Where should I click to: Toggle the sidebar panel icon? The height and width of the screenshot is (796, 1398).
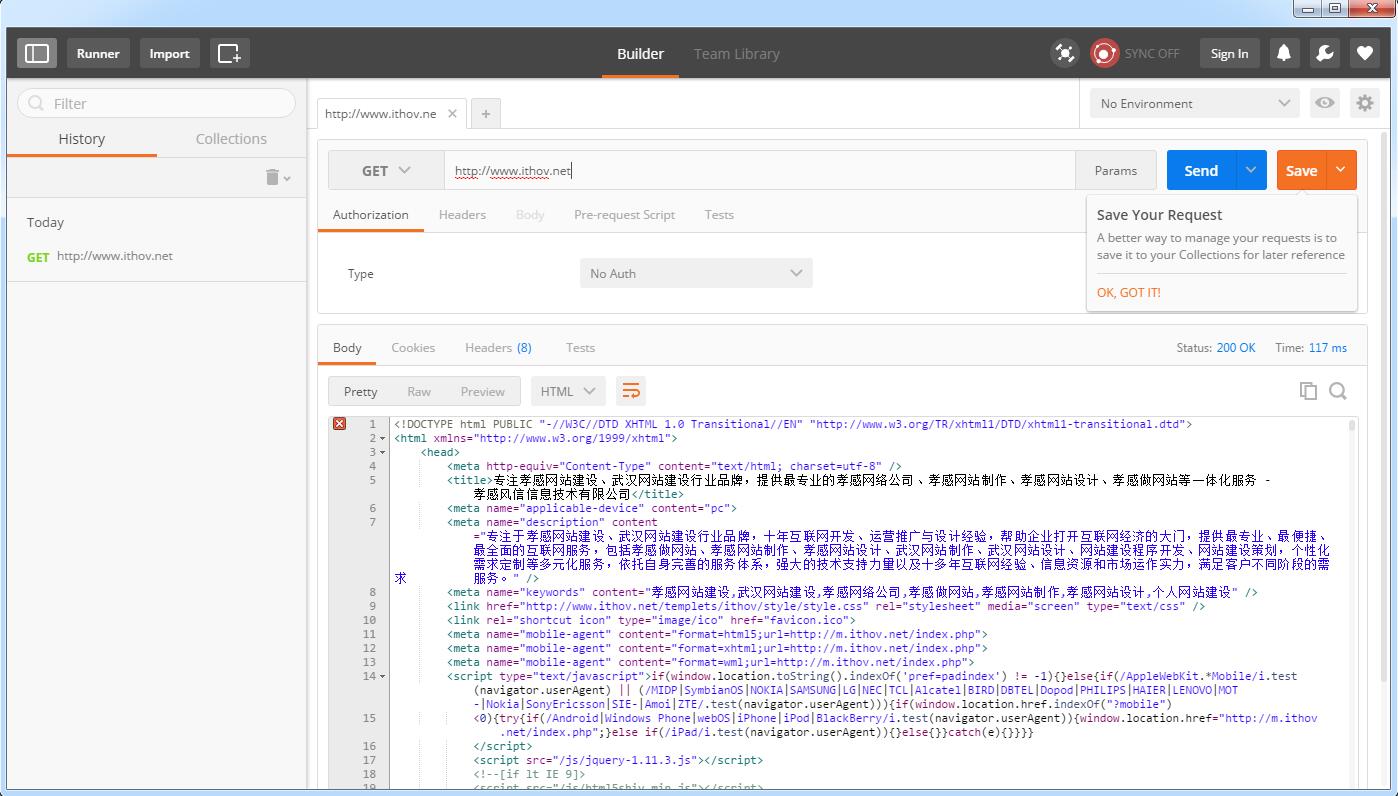point(37,53)
